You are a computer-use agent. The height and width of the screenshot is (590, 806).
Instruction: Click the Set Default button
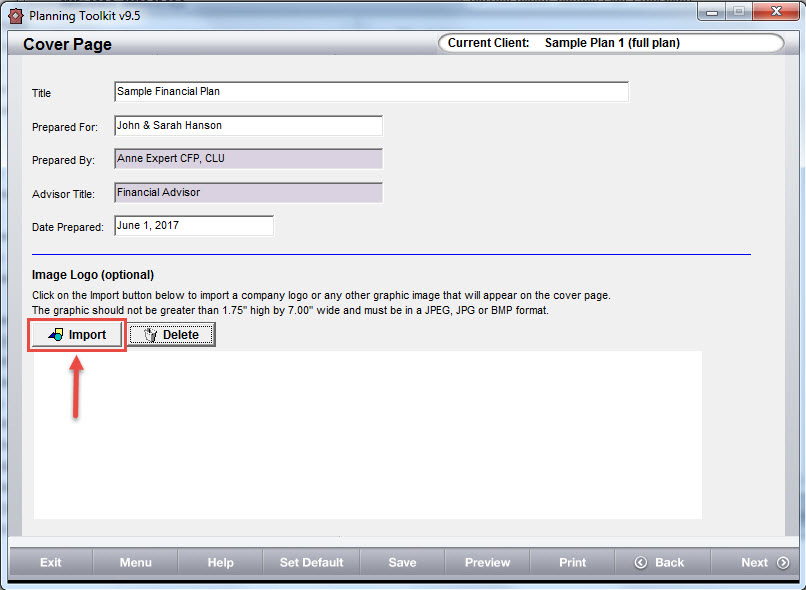coord(312,562)
